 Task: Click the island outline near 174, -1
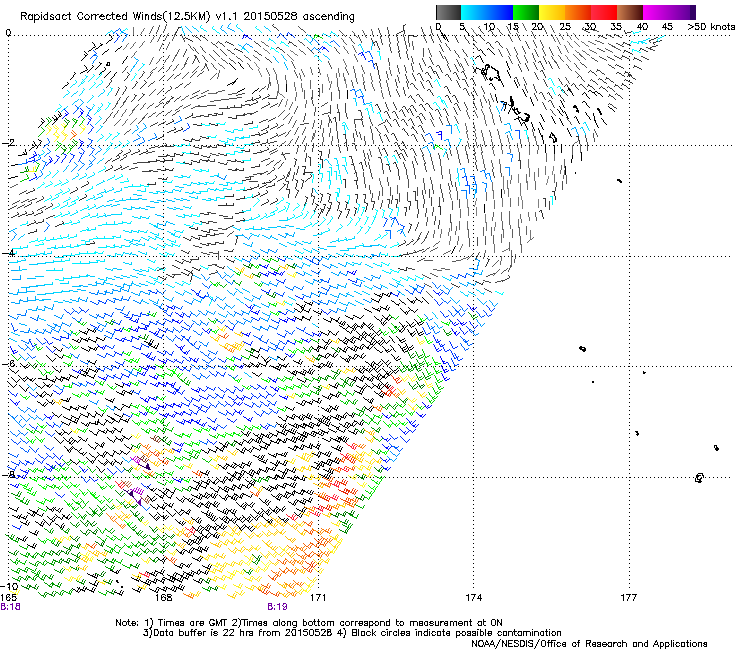(491, 72)
